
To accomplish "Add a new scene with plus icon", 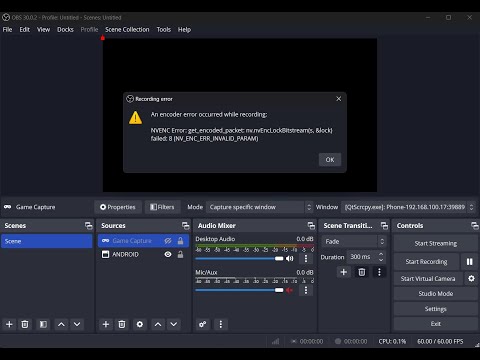I will click(9, 324).
